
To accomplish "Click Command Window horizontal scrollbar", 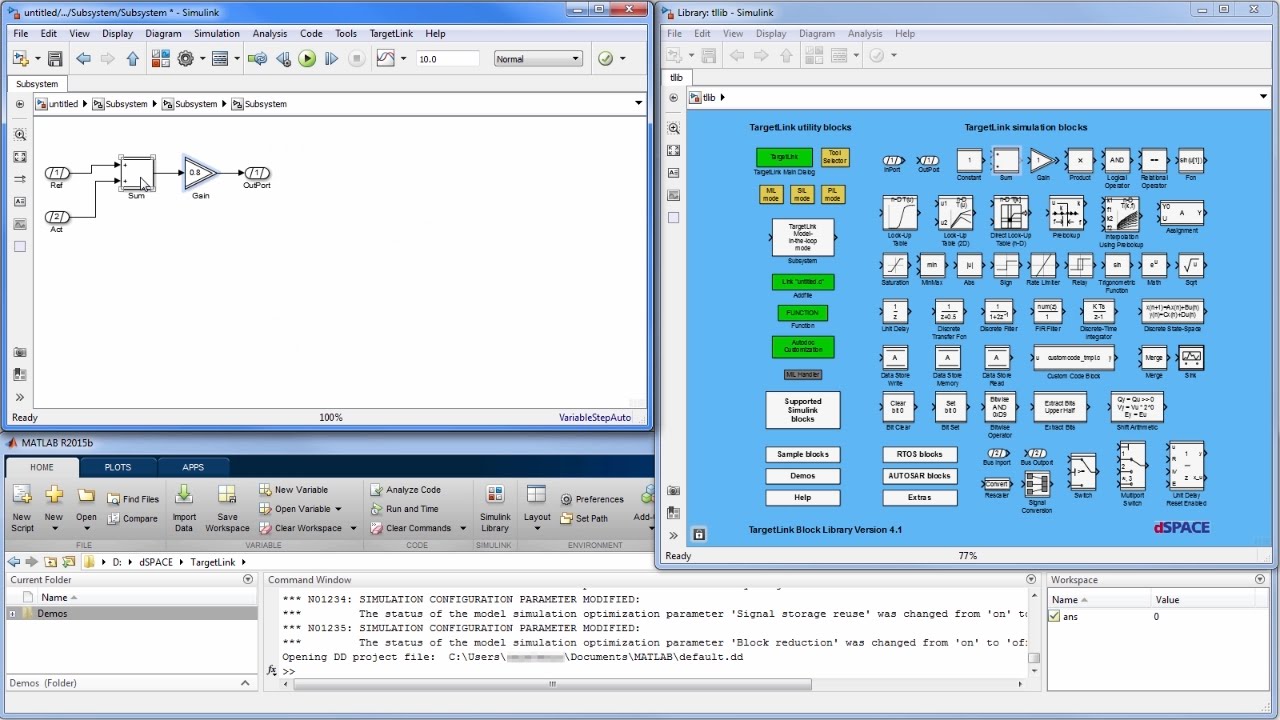I will click(x=552, y=684).
